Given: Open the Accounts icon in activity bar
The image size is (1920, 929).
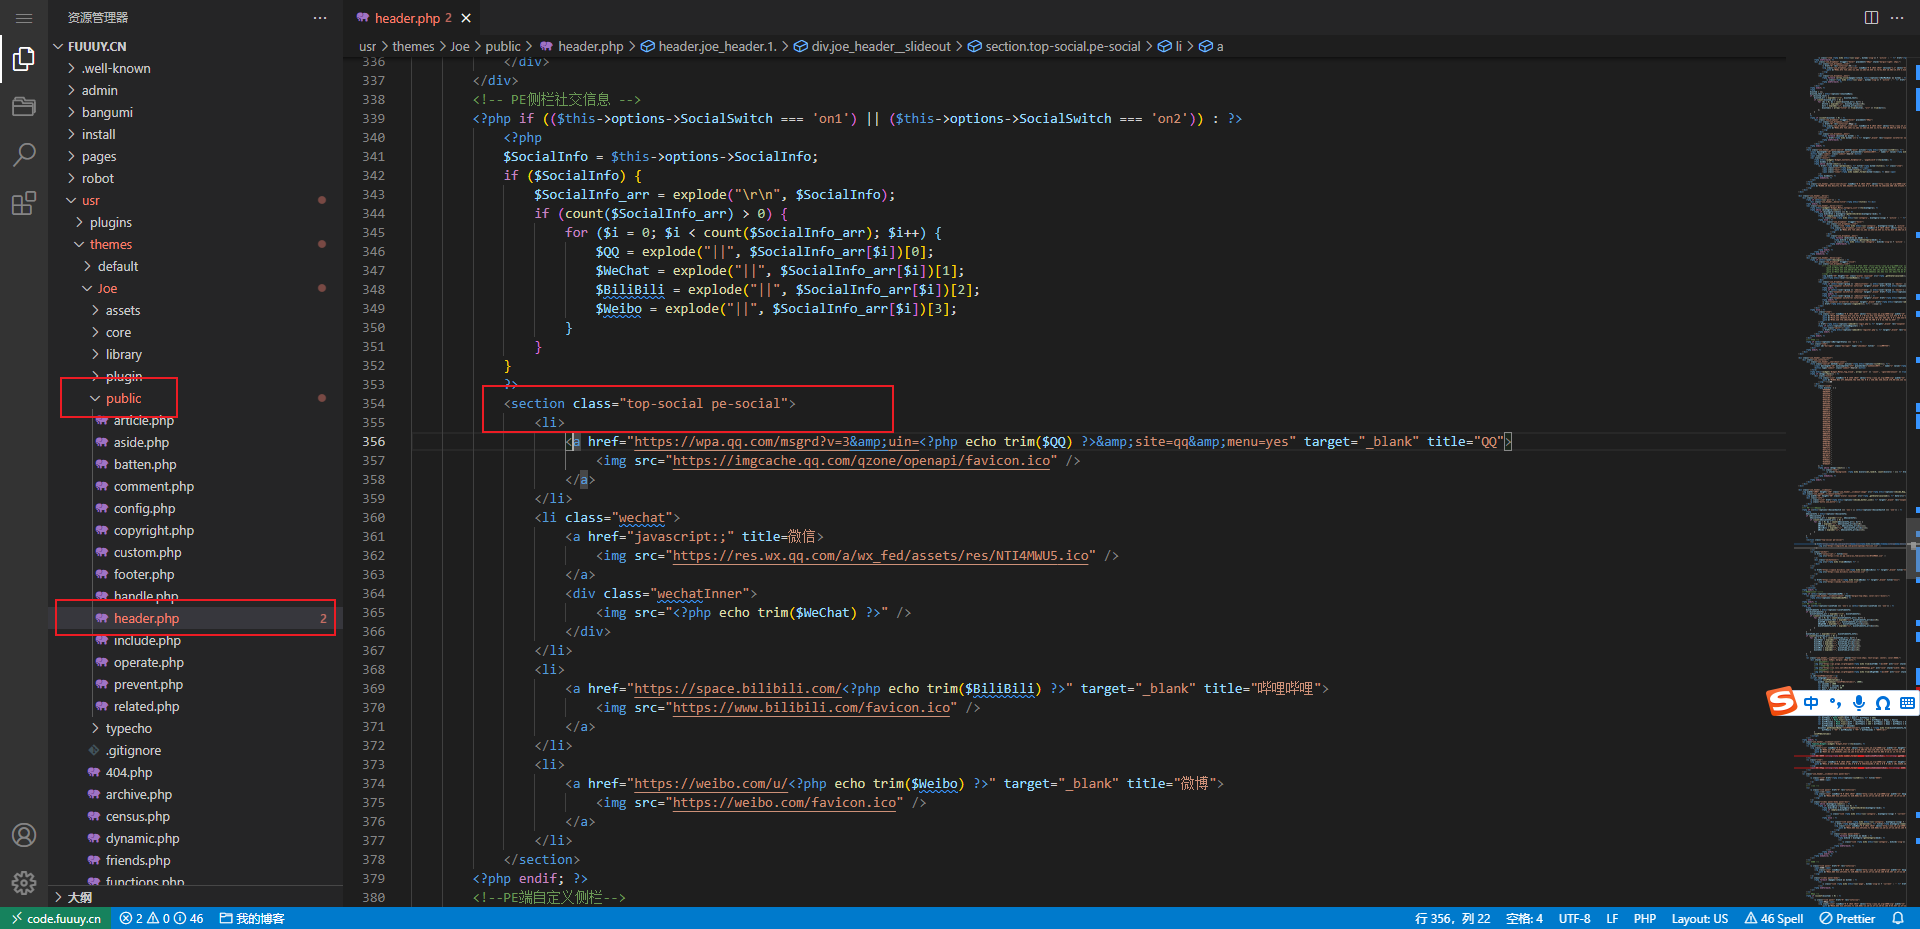Looking at the screenshot, I should (x=24, y=835).
